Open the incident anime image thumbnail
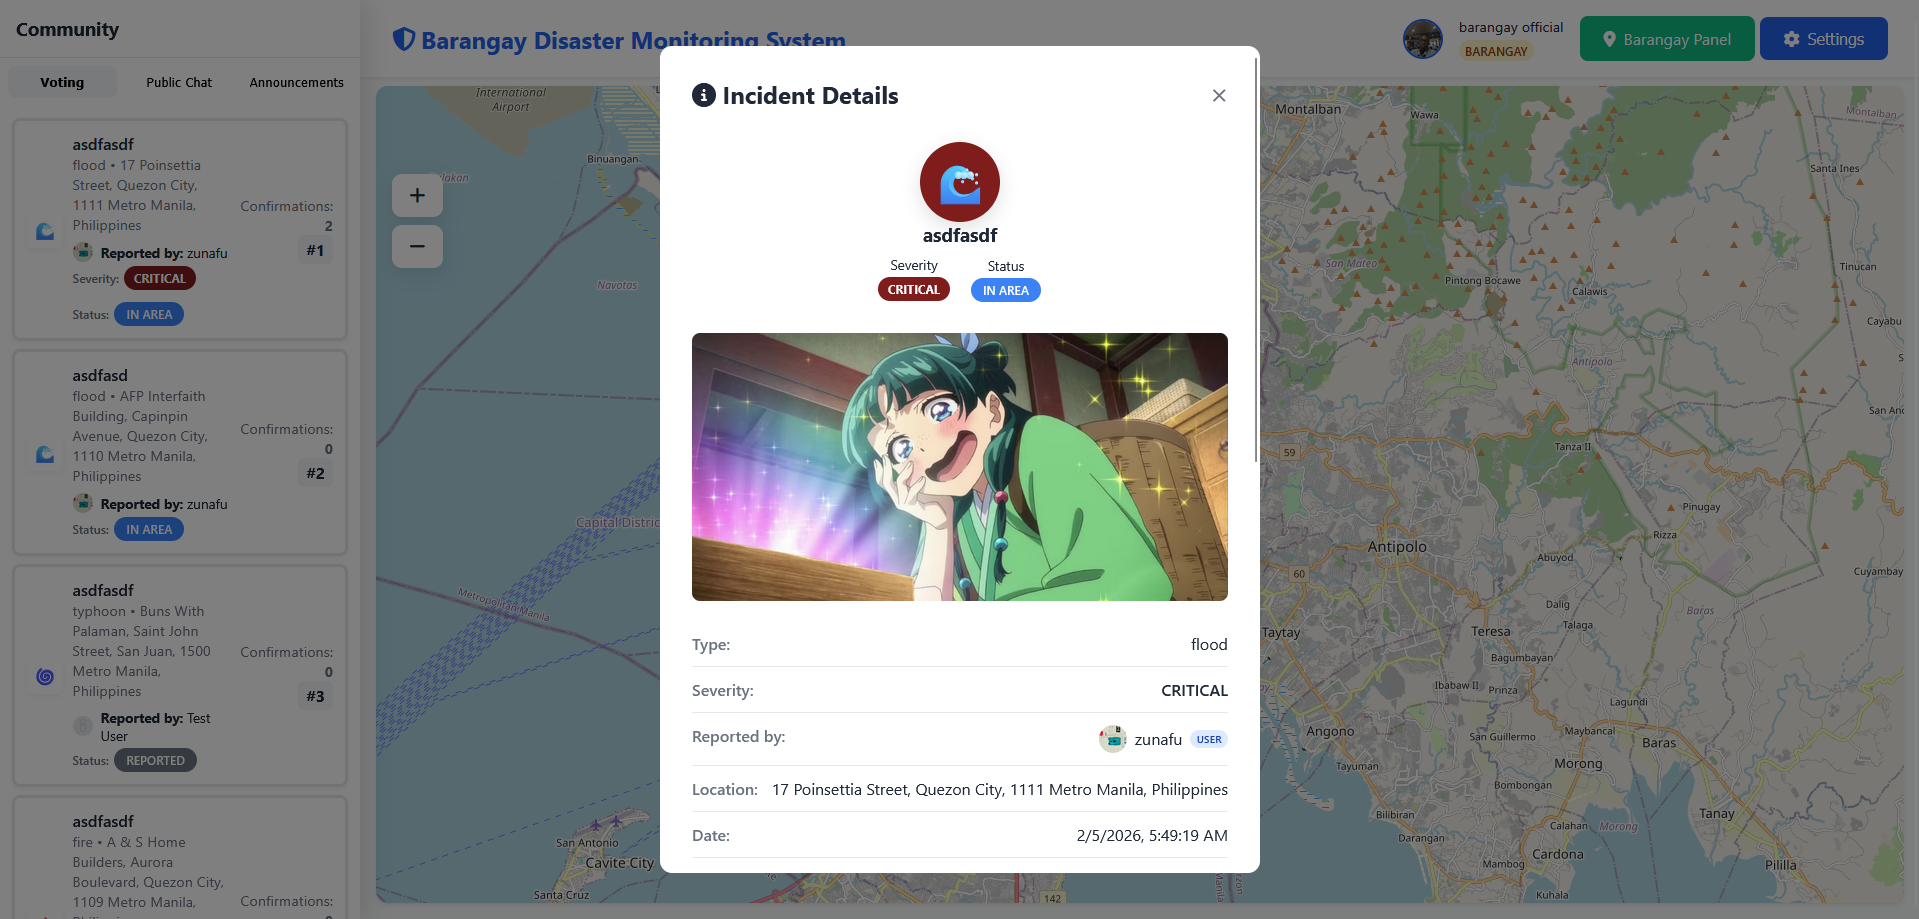 pyautogui.click(x=960, y=467)
